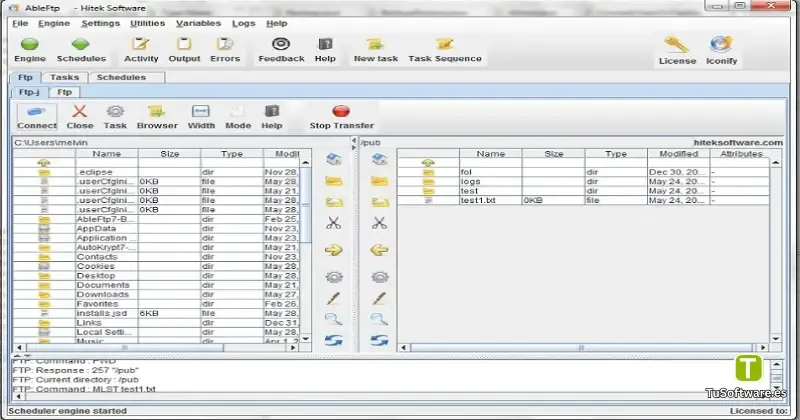Open the File menu

coord(20,23)
